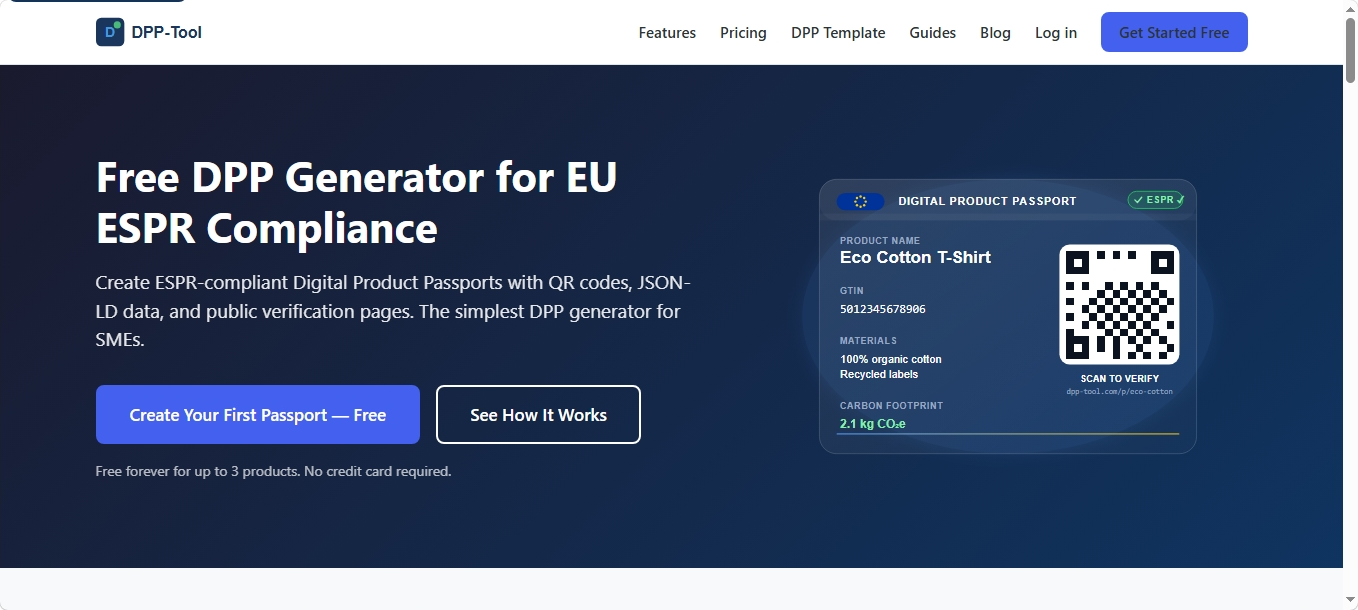This screenshot has width=1358, height=610.
Task: Click the DPP-Tool brand name text
Action: pos(167,32)
